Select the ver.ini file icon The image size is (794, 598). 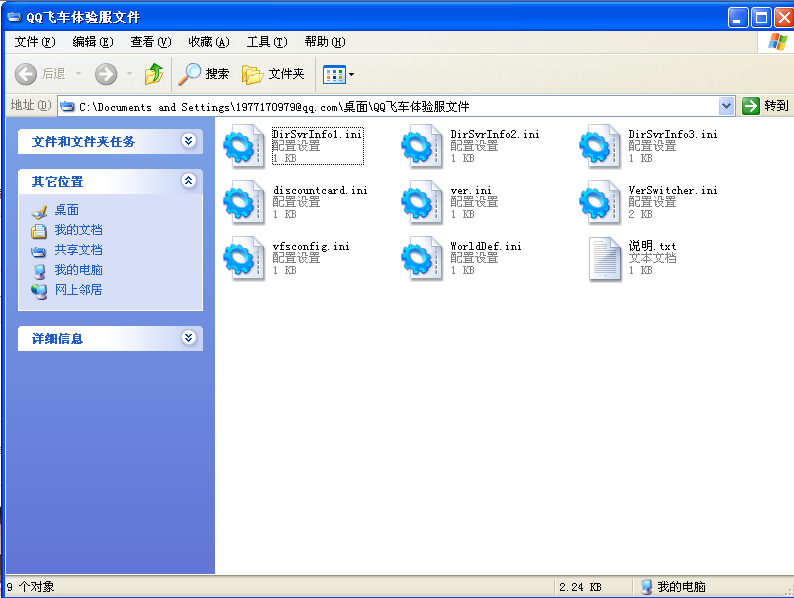422,203
